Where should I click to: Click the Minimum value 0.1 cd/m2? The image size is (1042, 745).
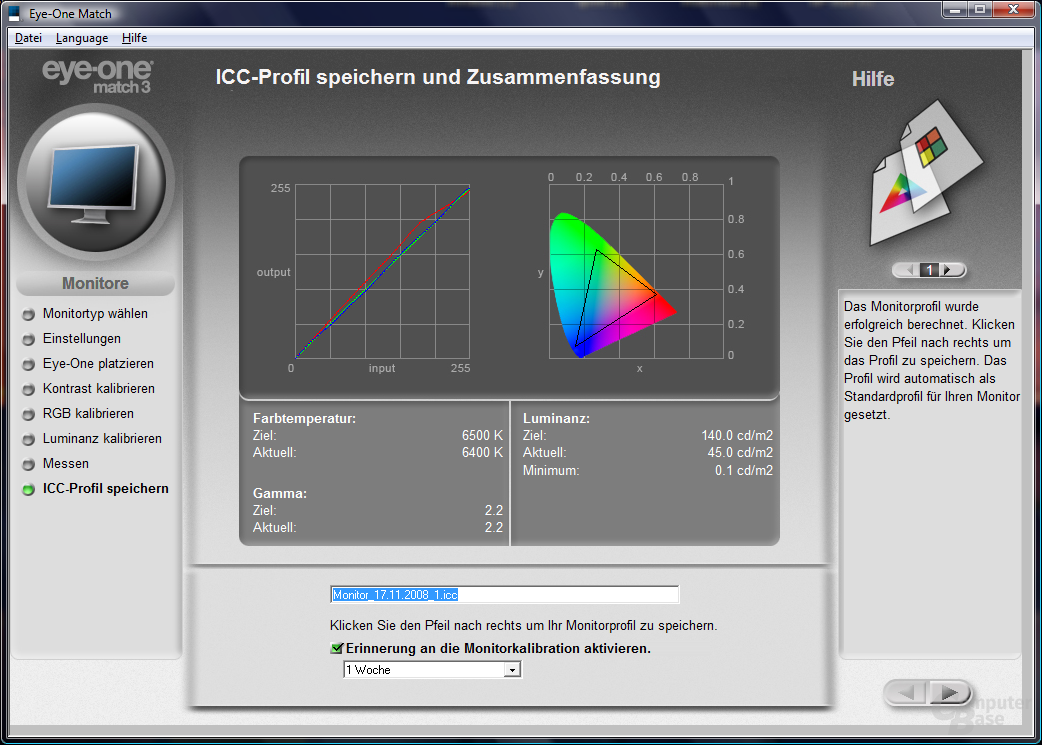coord(744,471)
